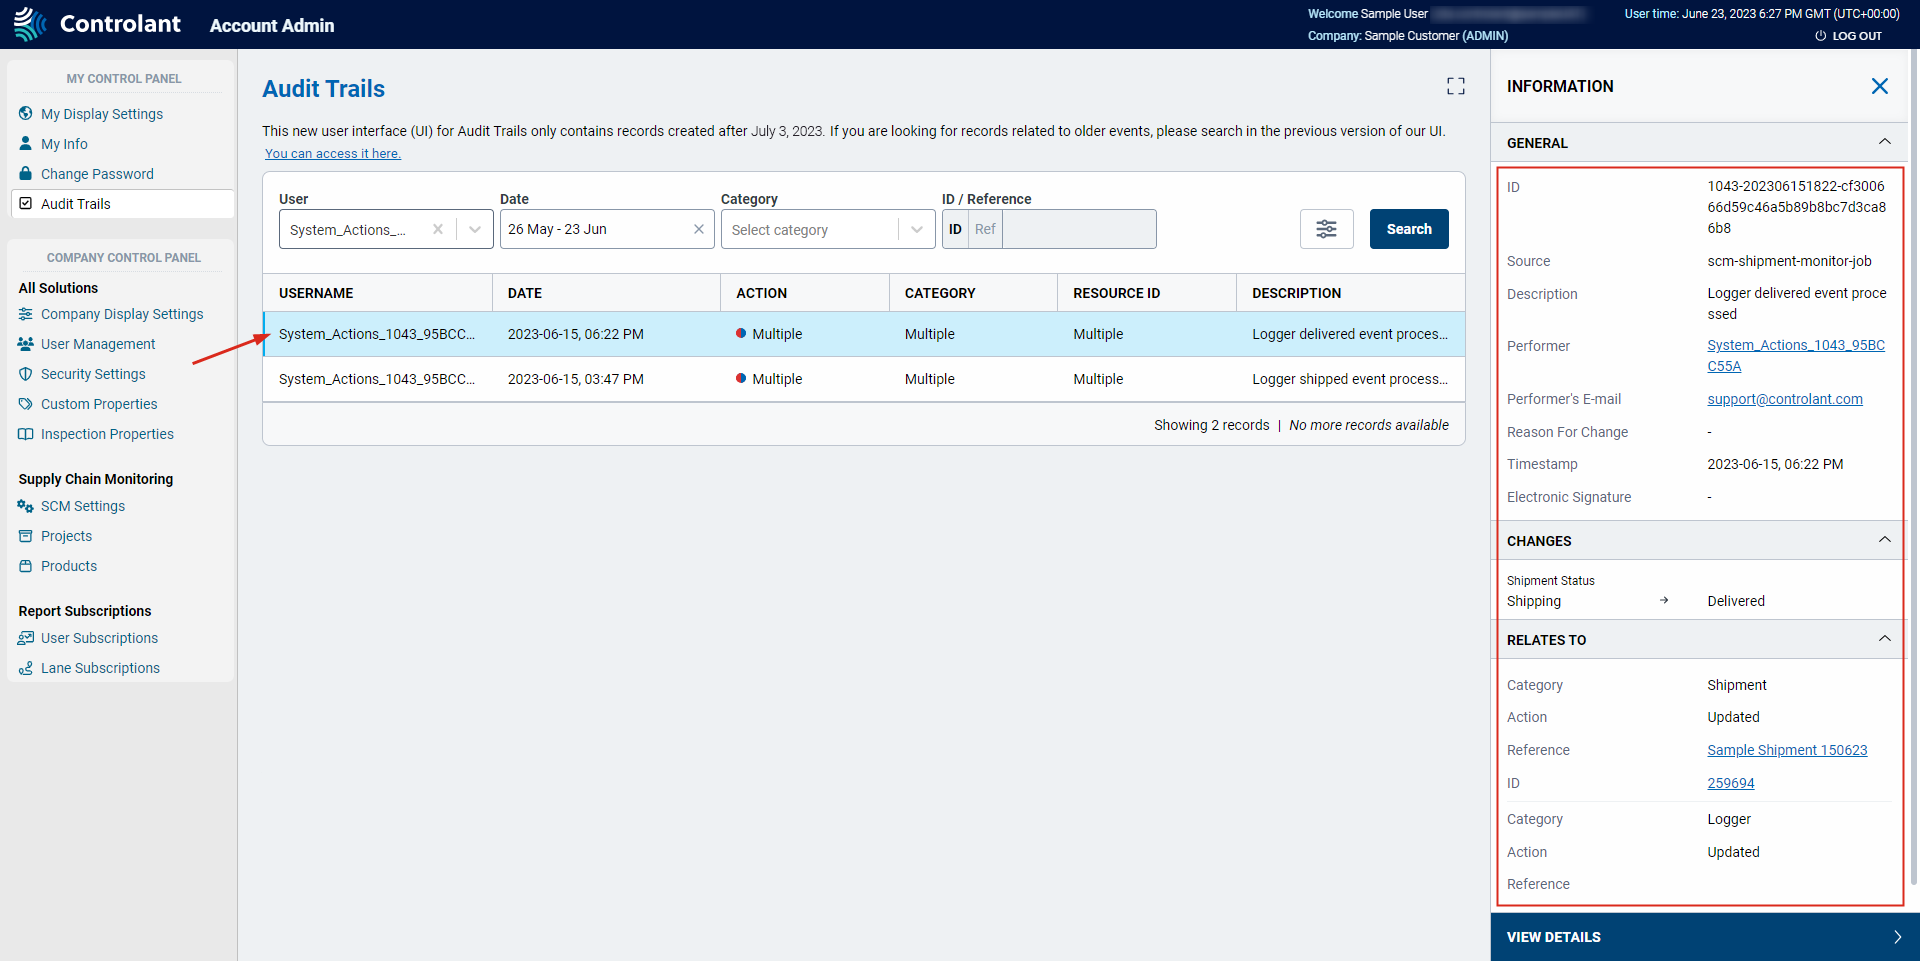Open VIEW DETAILS chevron
The width and height of the screenshot is (1920, 961).
click(x=1897, y=937)
